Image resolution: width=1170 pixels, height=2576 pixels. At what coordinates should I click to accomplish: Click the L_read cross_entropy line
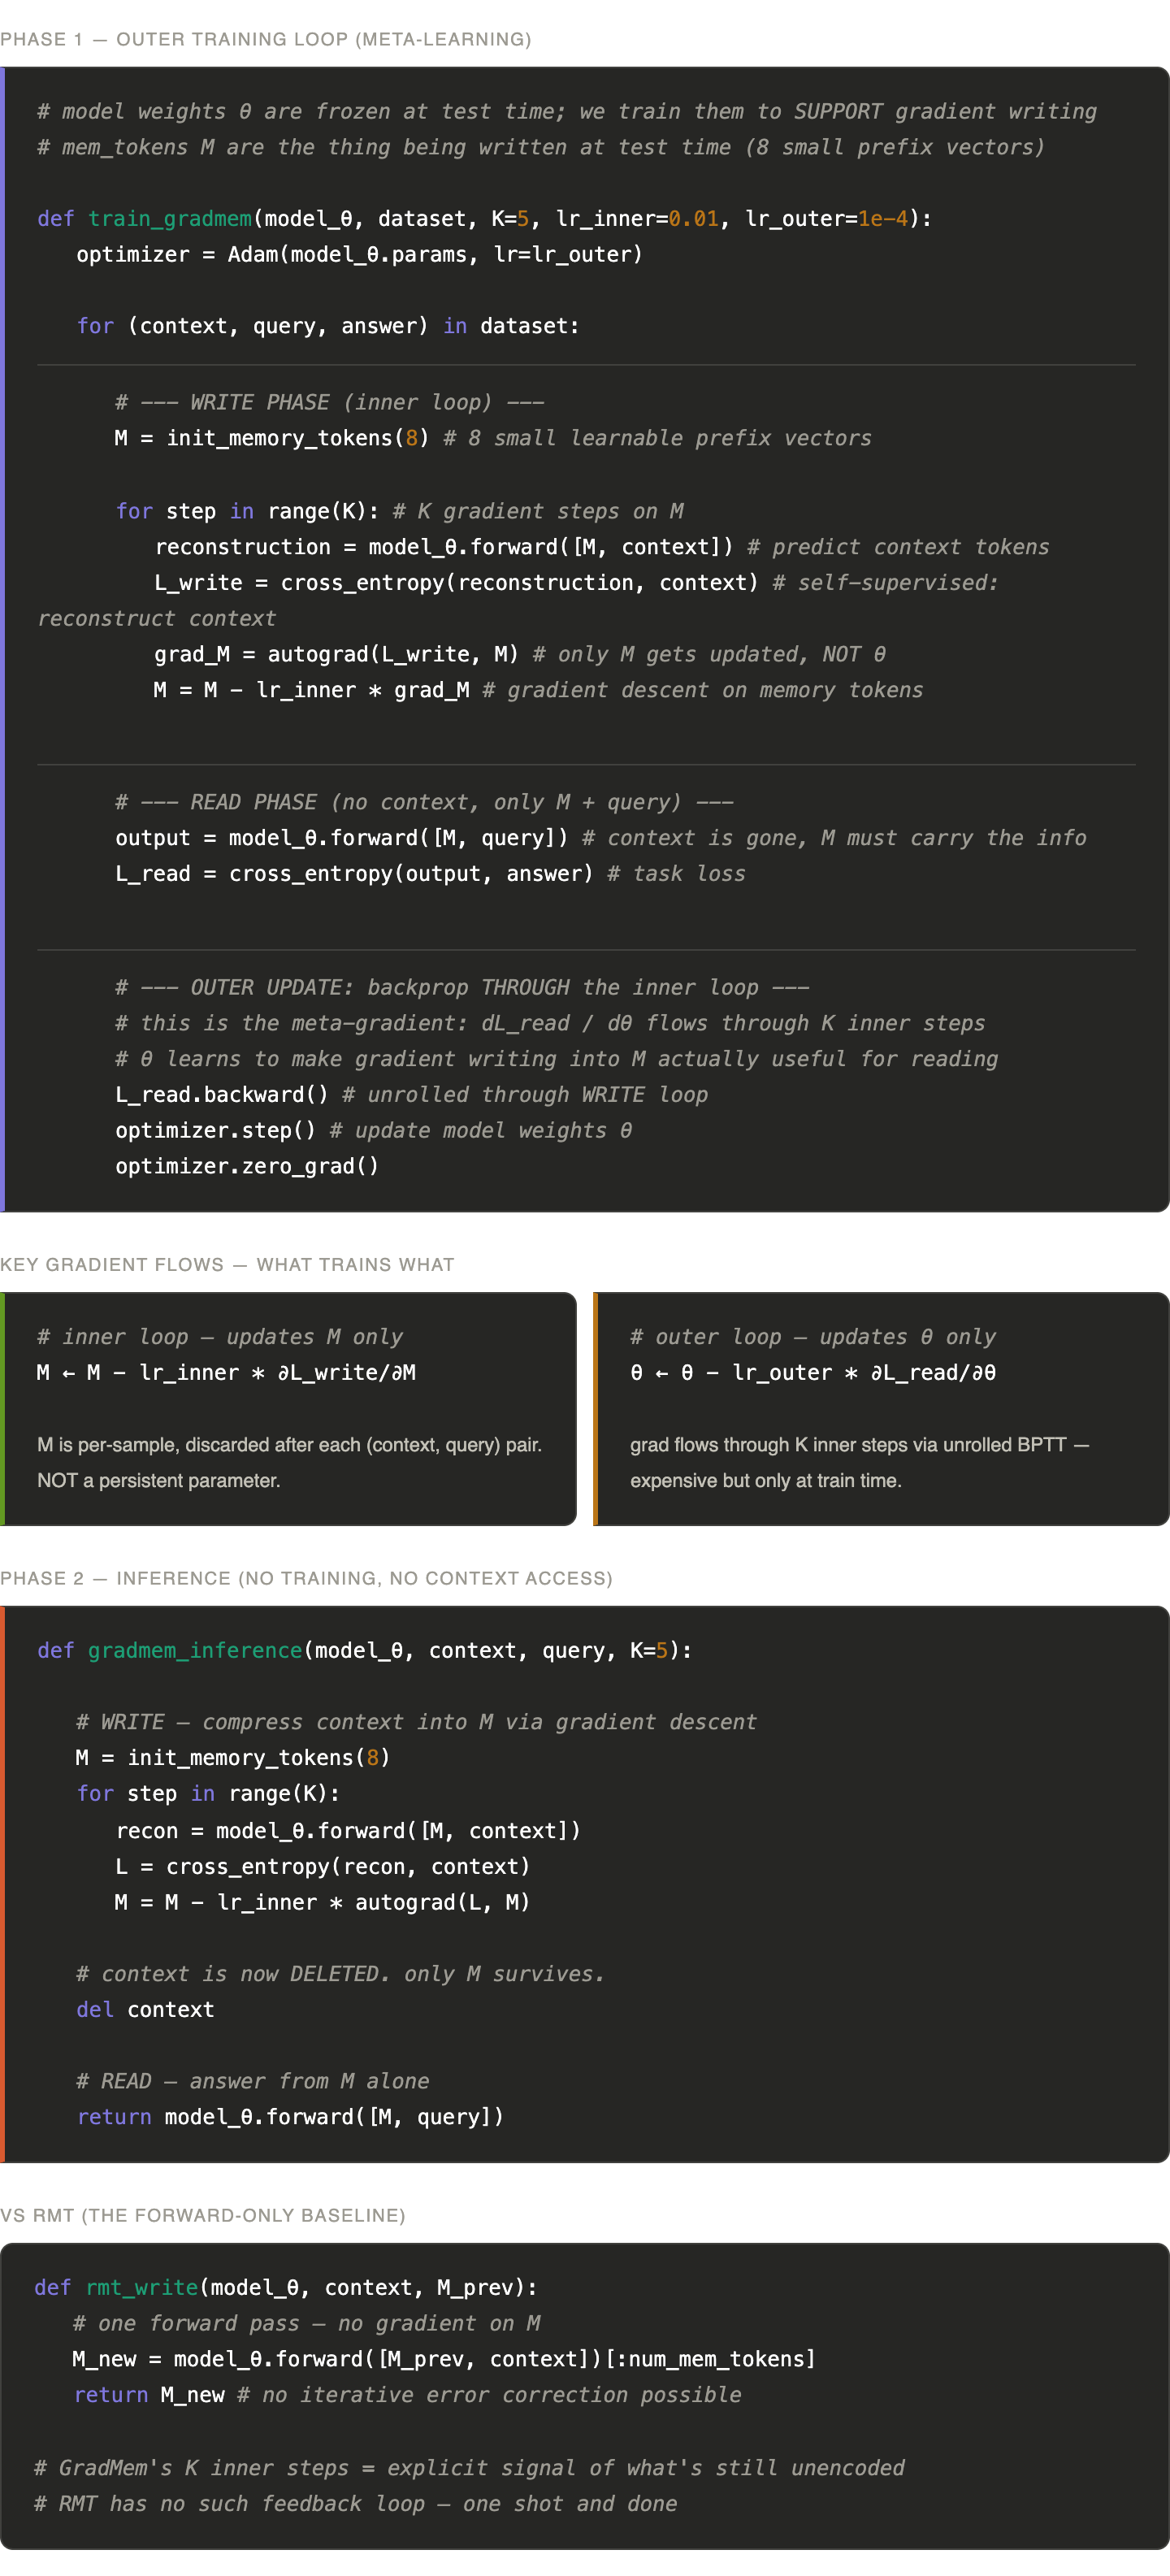430,873
